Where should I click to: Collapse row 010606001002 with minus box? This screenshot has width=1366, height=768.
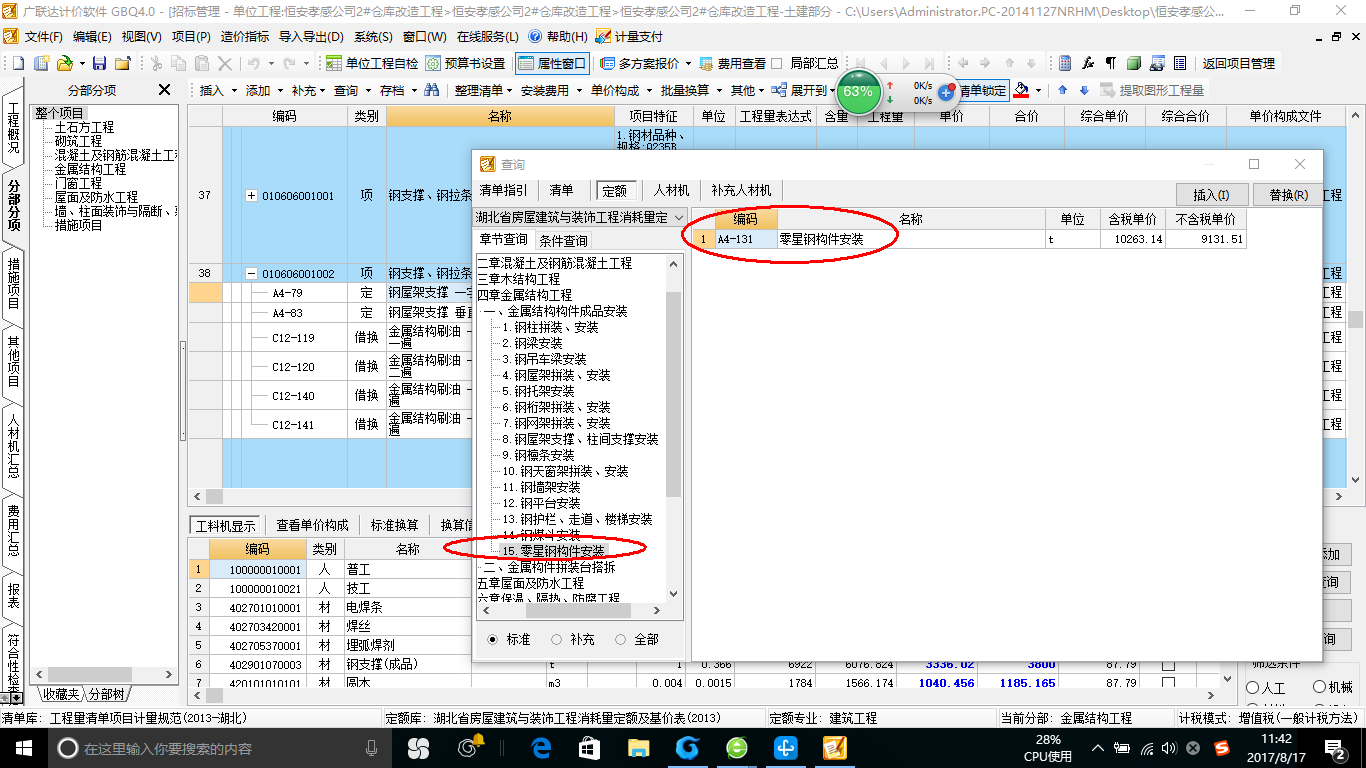[251, 274]
